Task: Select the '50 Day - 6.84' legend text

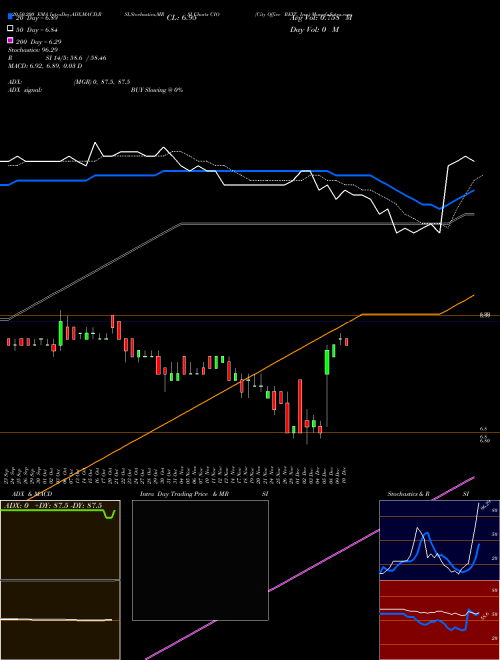Action: coord(37,29)
